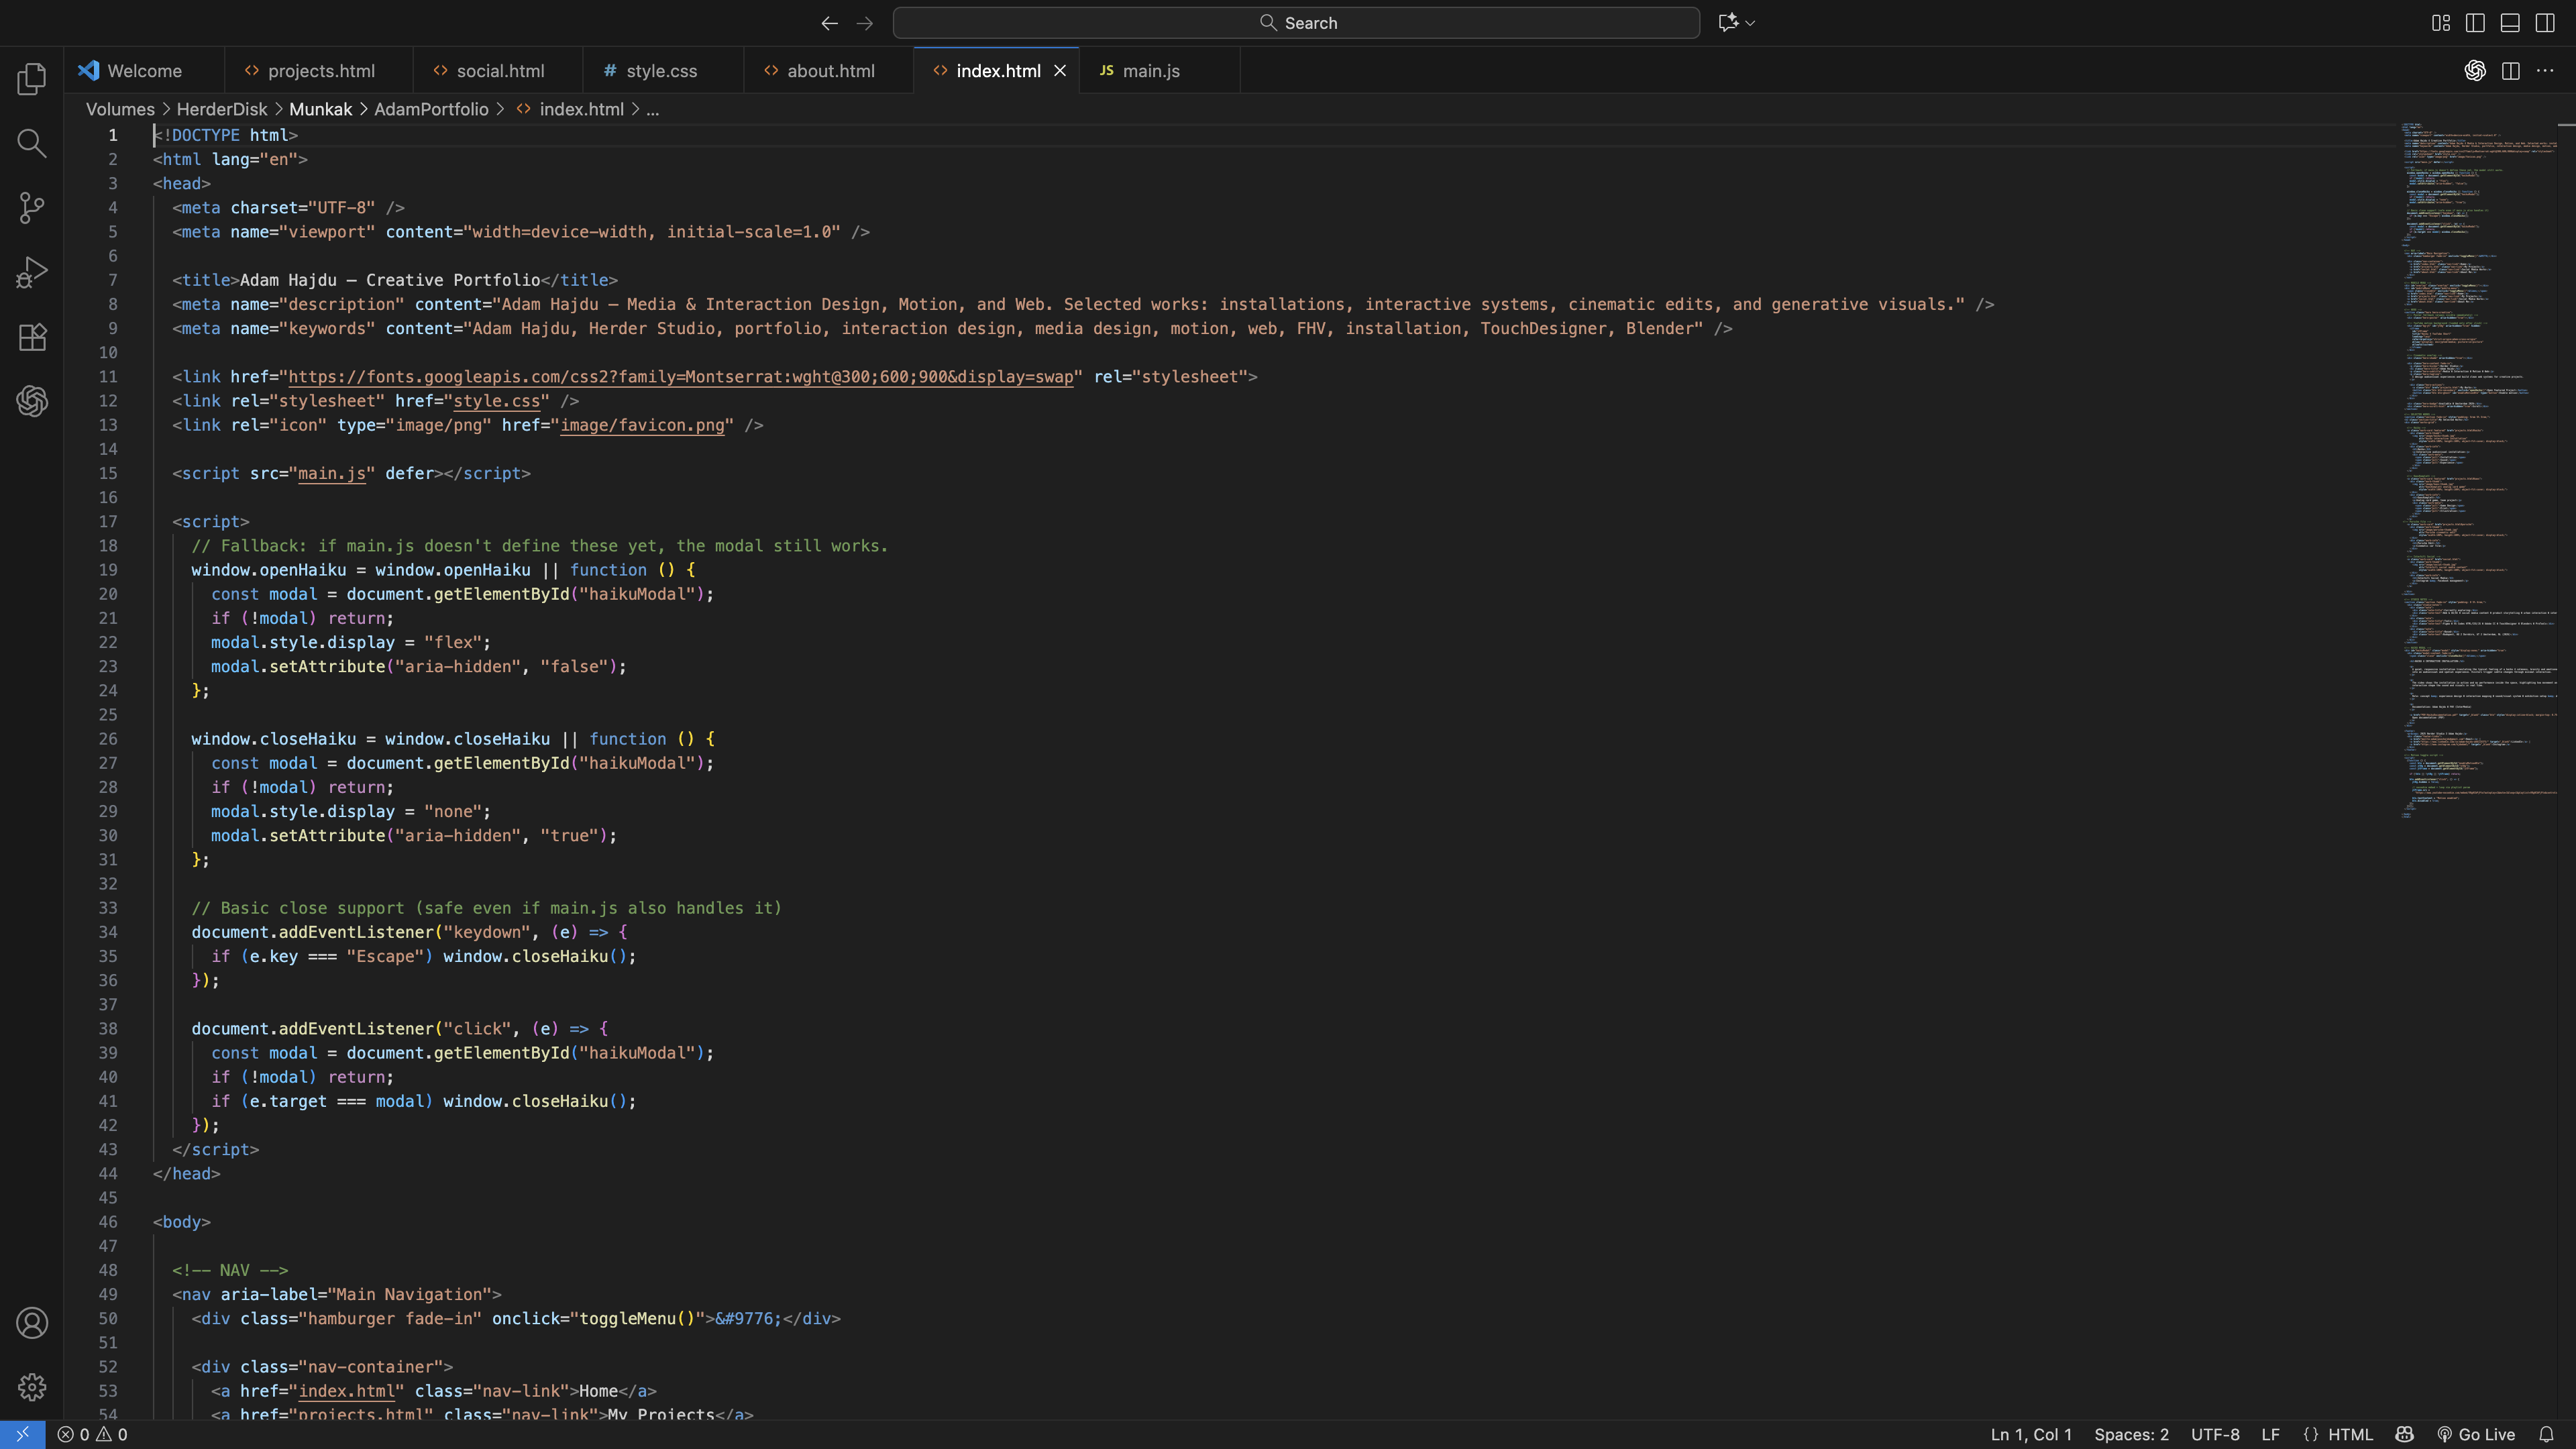Toggle the primary sidebar visibility
Screen dimensions: 2576x1449
coord(2474,22)
